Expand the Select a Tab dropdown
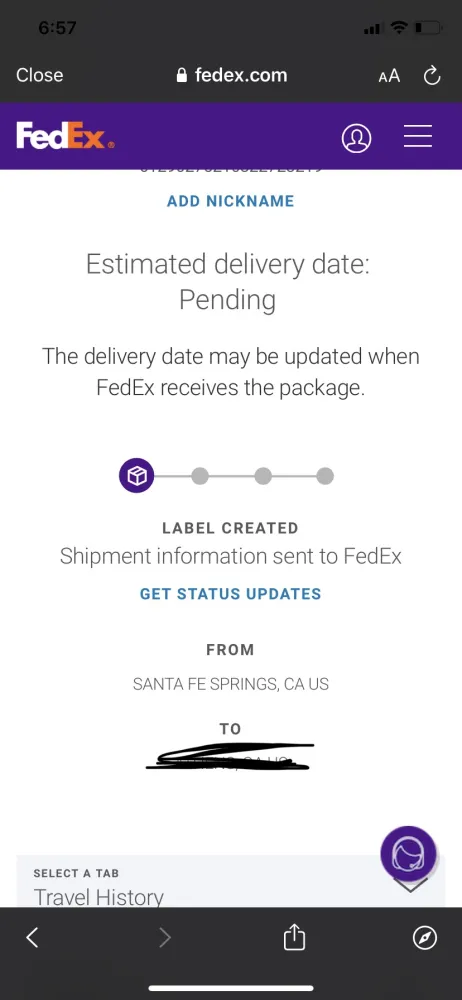Screen dimensions: 462x1000 (231, 881)
